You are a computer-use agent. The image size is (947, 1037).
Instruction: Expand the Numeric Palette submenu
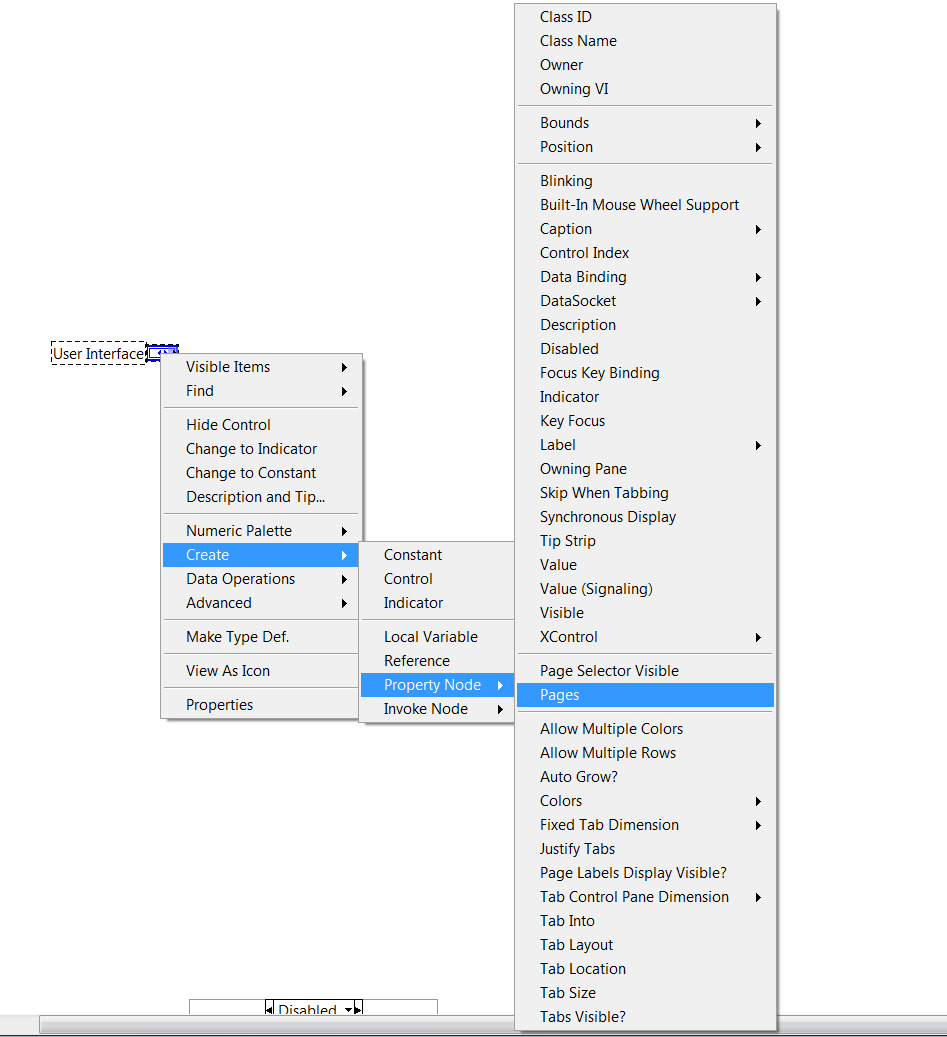[261, 531]
